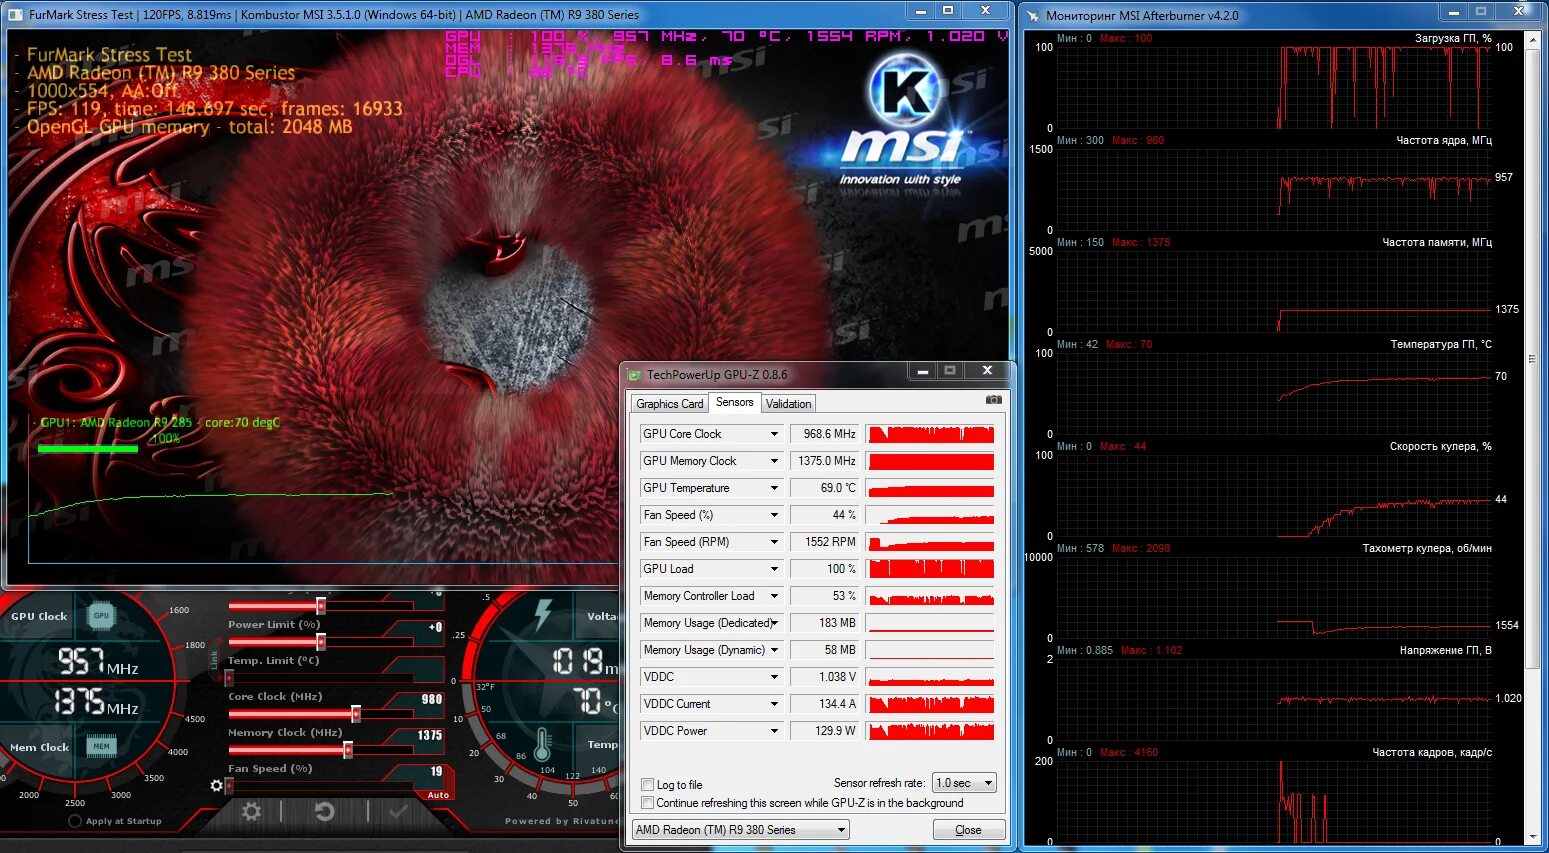Image resolution: width=1549 pixels, height=853 pixels.
Task: Open the GPU Temperature sensor dropdown
Action: pyautogui.click(x=774, y=488)
